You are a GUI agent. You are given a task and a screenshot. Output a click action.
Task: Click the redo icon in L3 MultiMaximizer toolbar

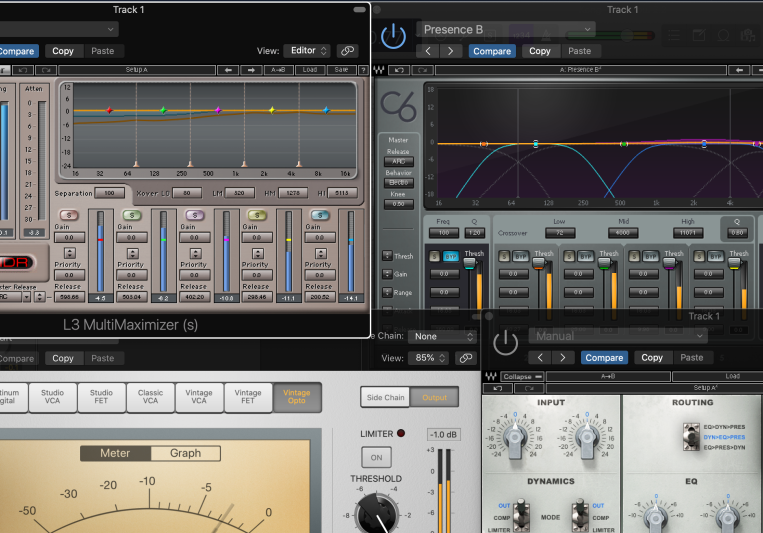click(45, 70)
